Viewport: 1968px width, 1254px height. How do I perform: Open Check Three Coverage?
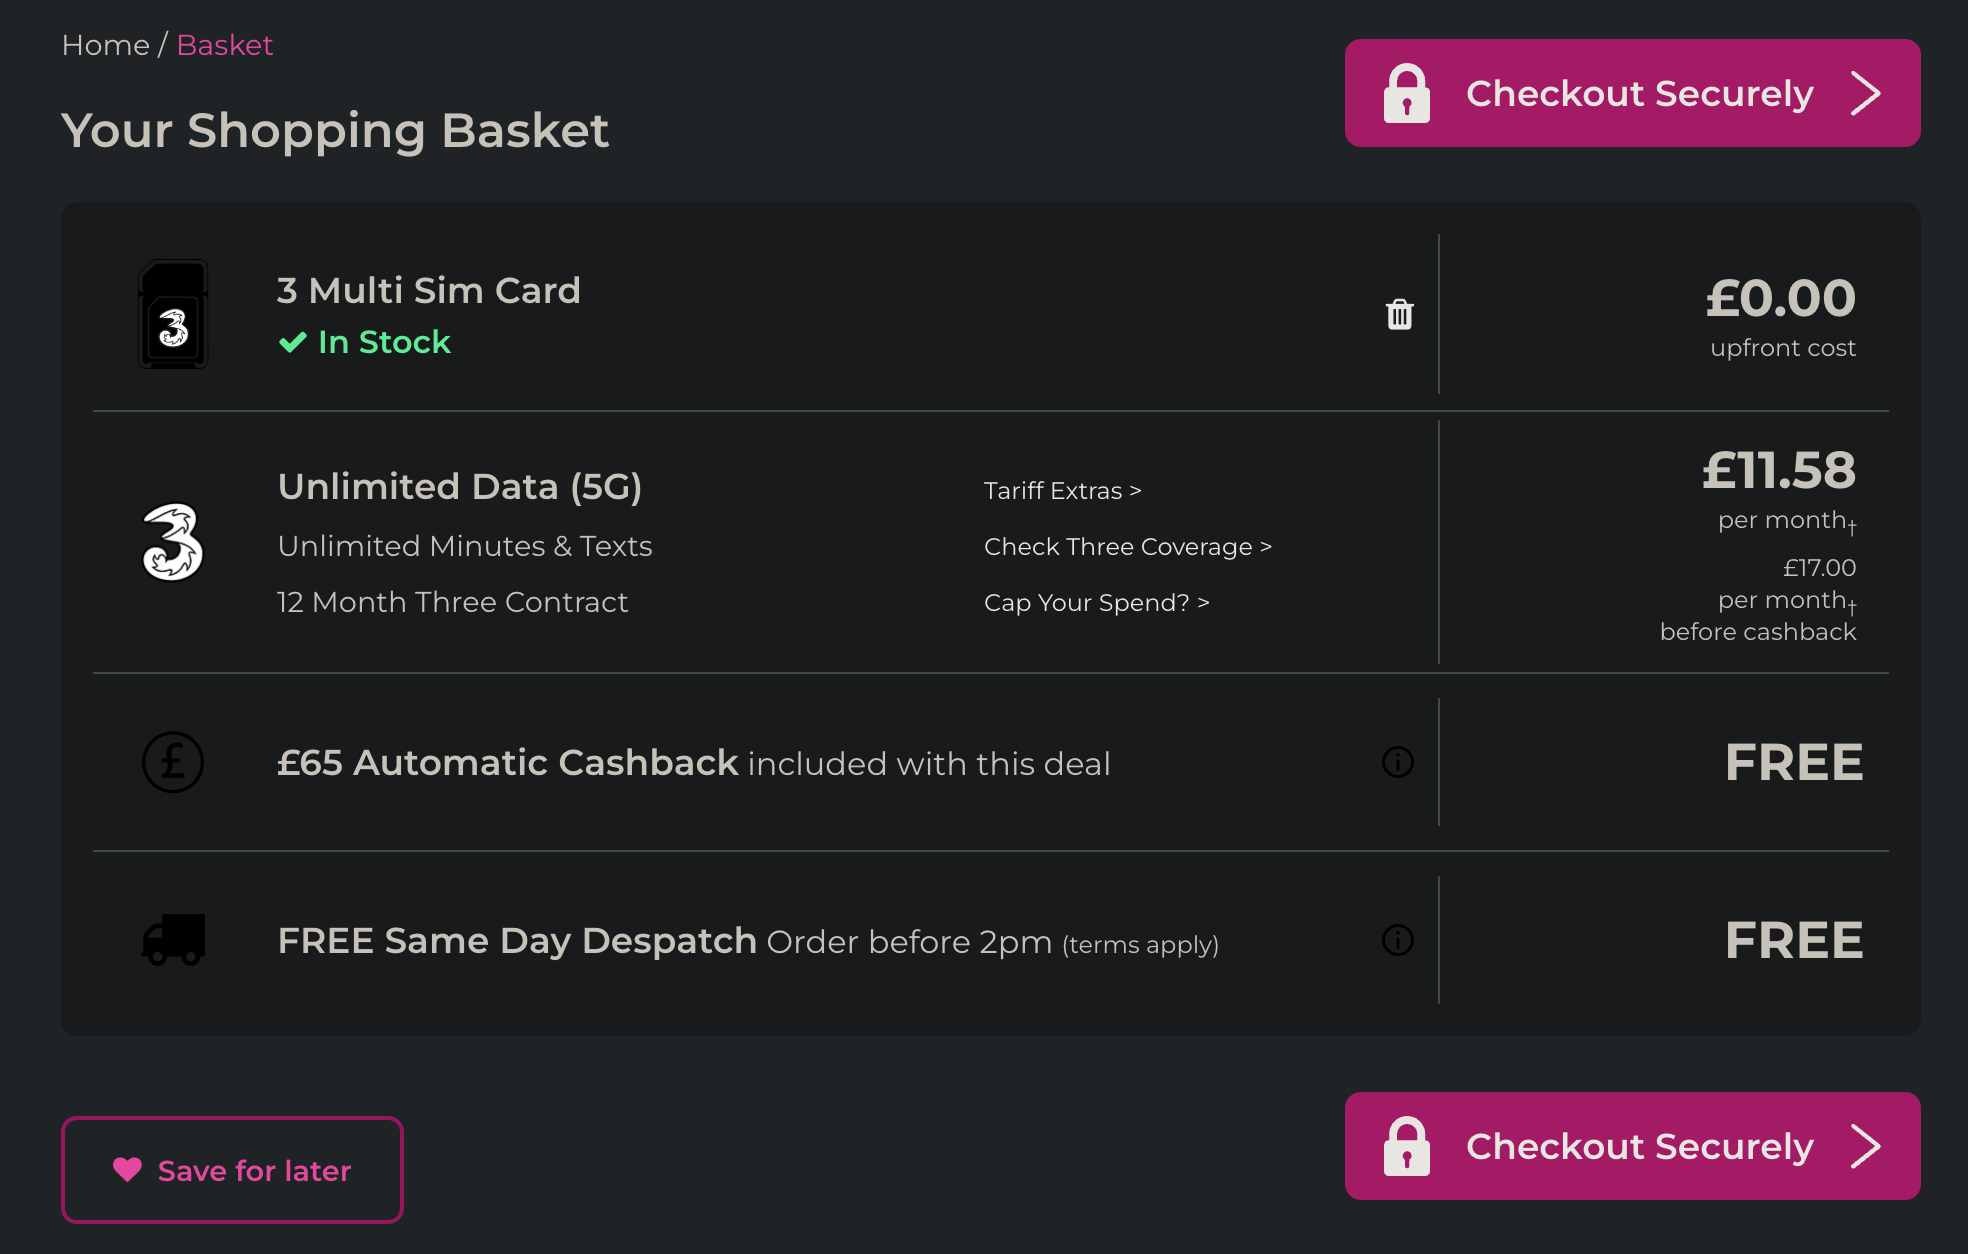(1127, 547)
